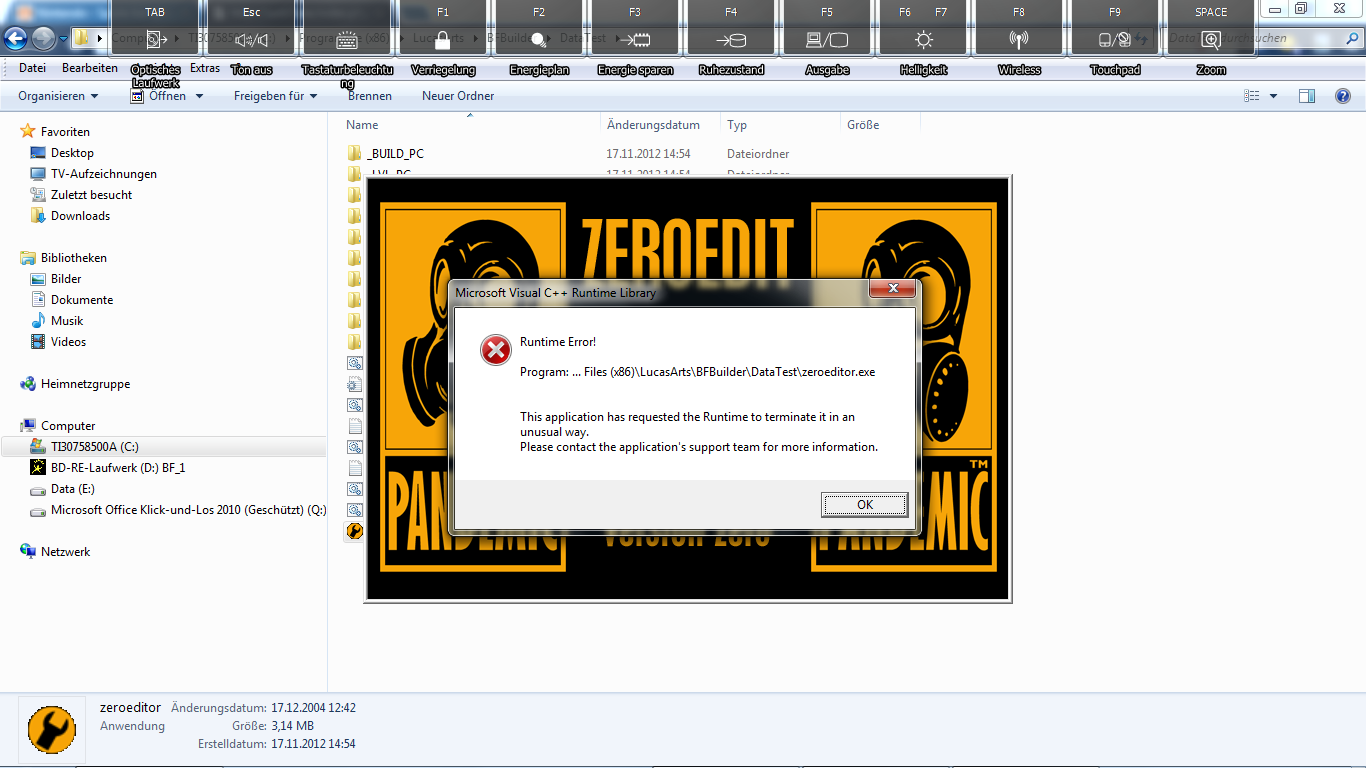Open the Datei menu
This screenshot has width=1366, height=768.
click(x=32, y=68)
